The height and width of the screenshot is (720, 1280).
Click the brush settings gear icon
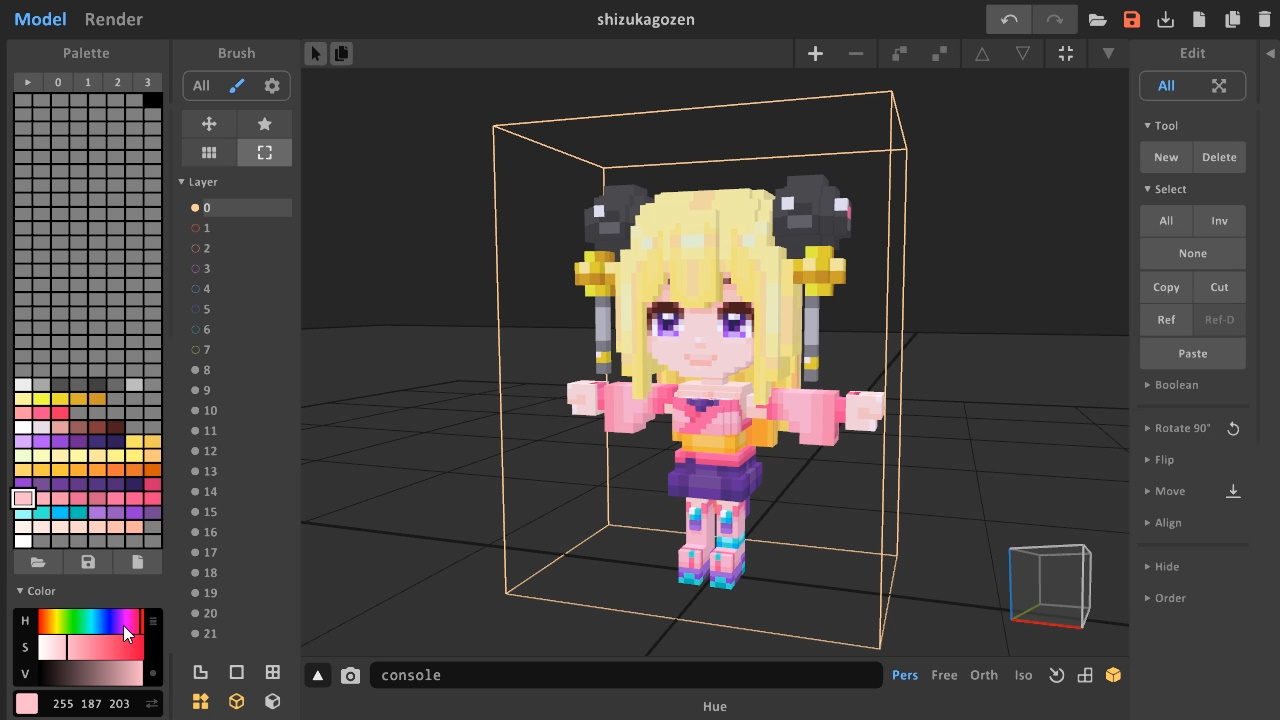coord(272,86)
